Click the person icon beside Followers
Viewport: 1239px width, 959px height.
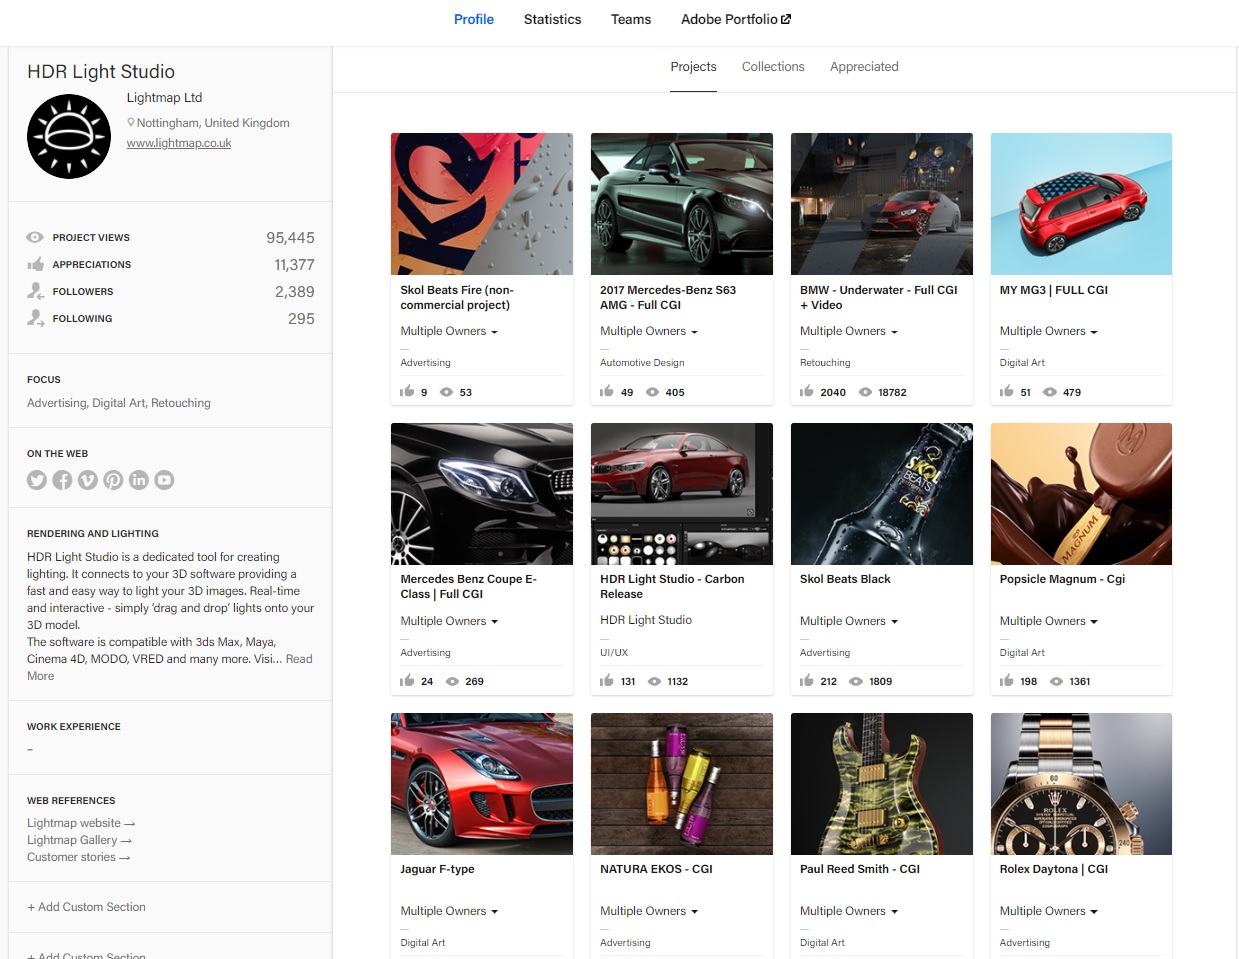coord(35,291)
